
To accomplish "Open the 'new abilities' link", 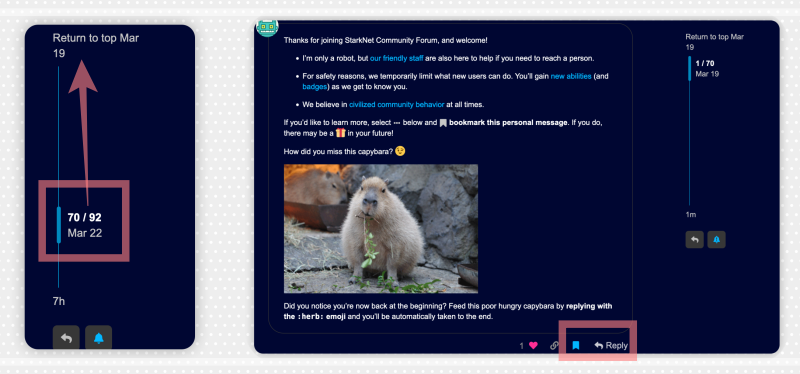I will point(571,76).
